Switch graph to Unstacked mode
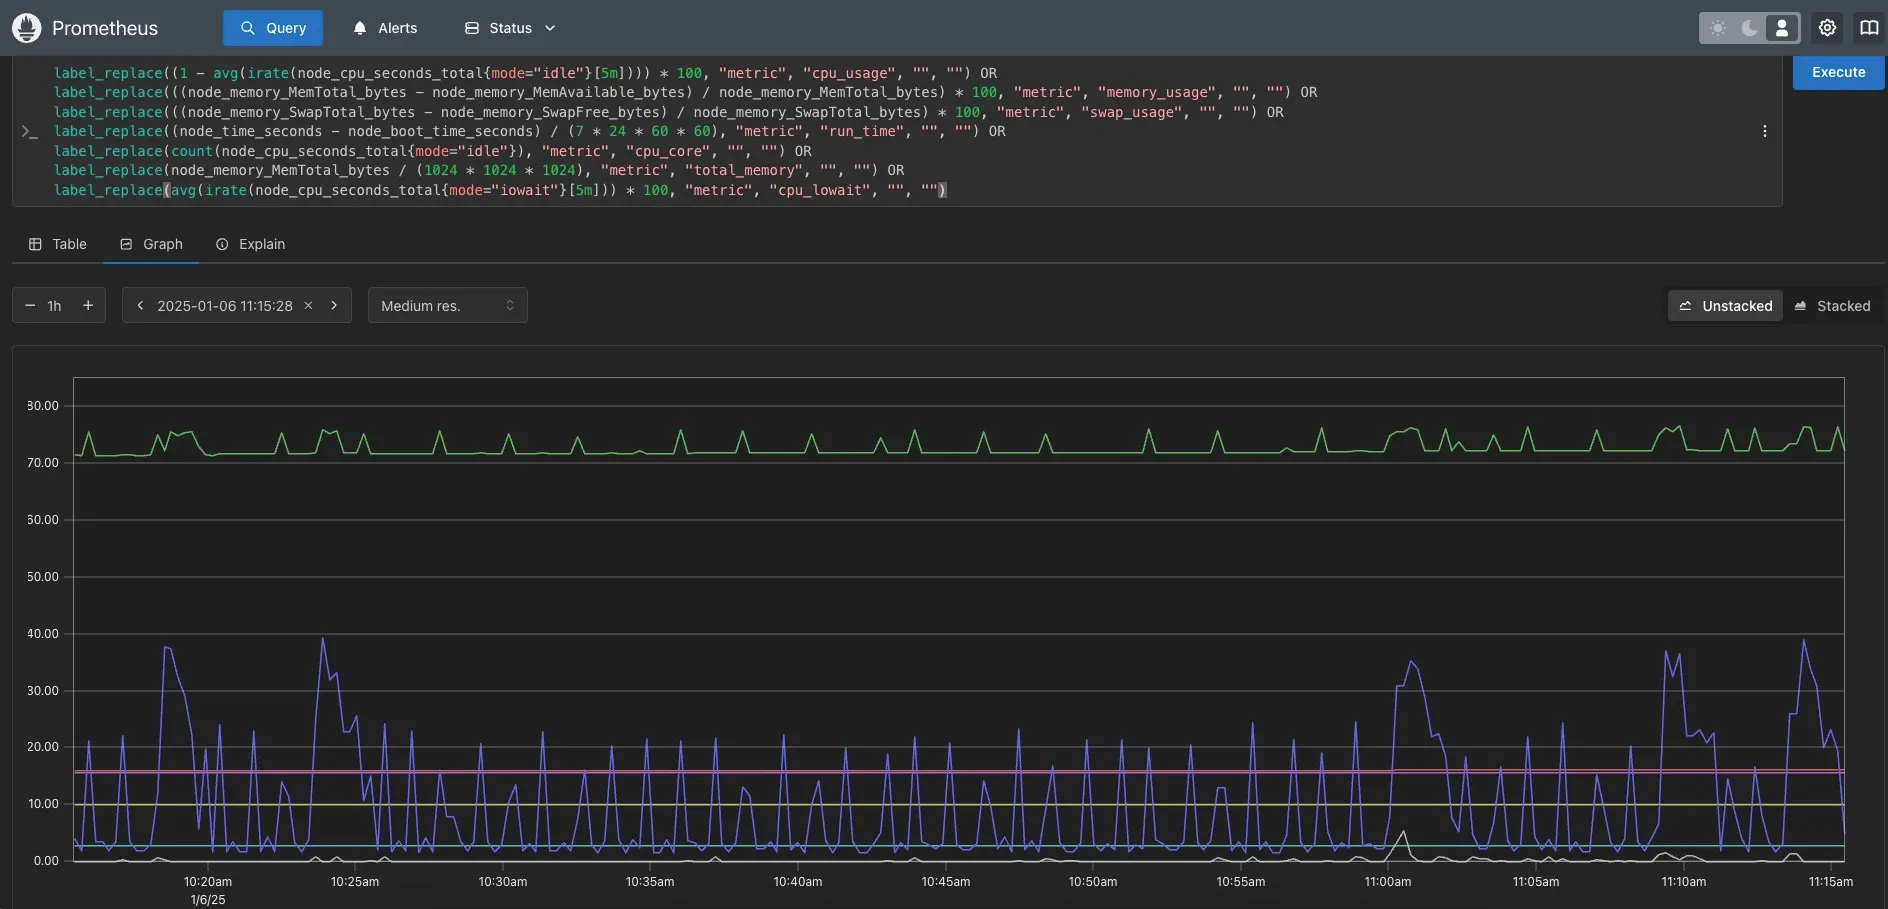Screen dimensions: 1888x909 pyautogui.click(x=1725, y=306)
